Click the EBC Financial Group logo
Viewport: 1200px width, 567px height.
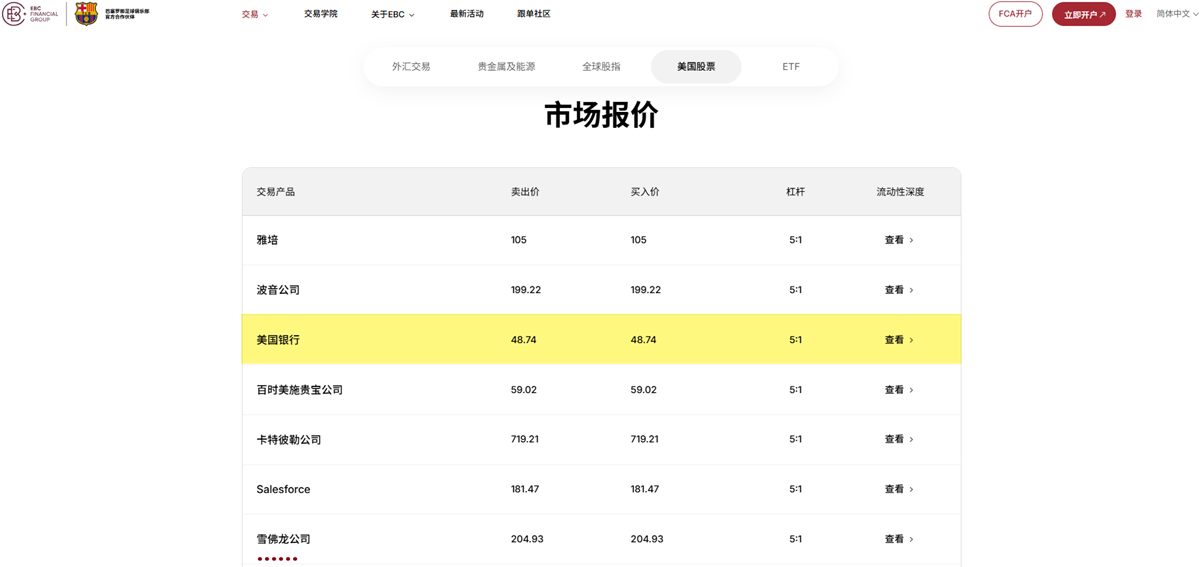(x=30, y=14)
